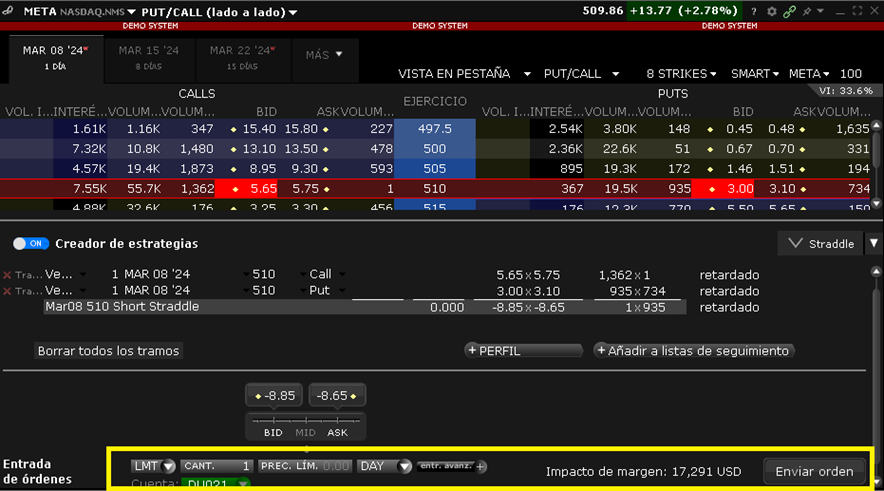Expand the 8 STRIKES dropdown

681,74
